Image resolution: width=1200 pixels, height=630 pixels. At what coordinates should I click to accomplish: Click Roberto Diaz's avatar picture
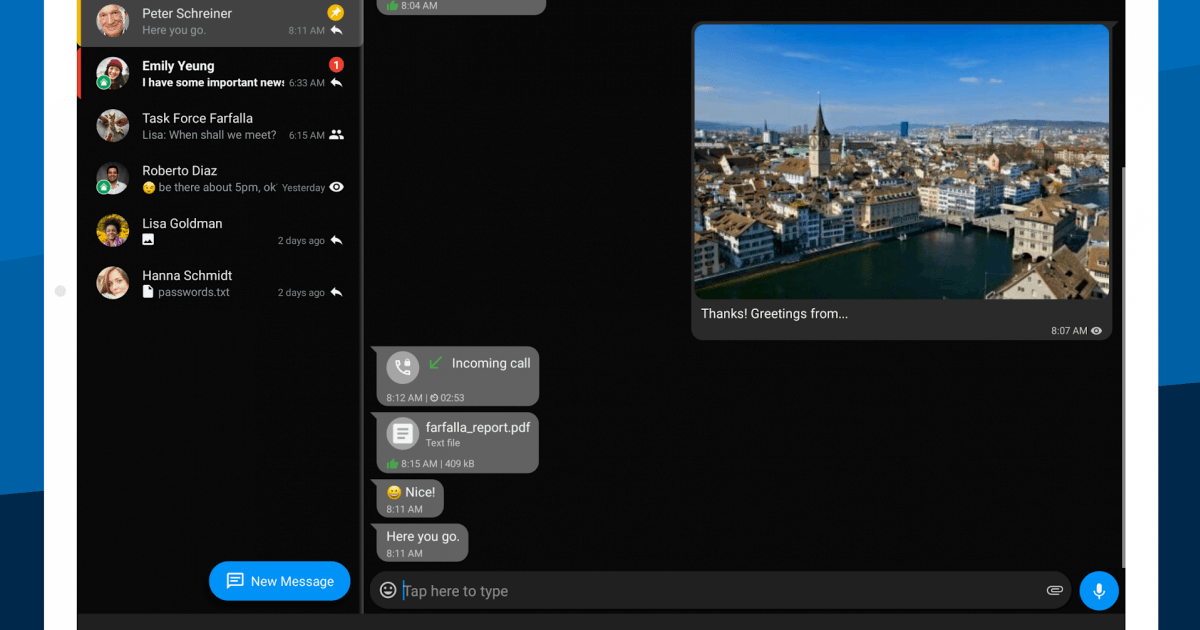coord(112,178)
